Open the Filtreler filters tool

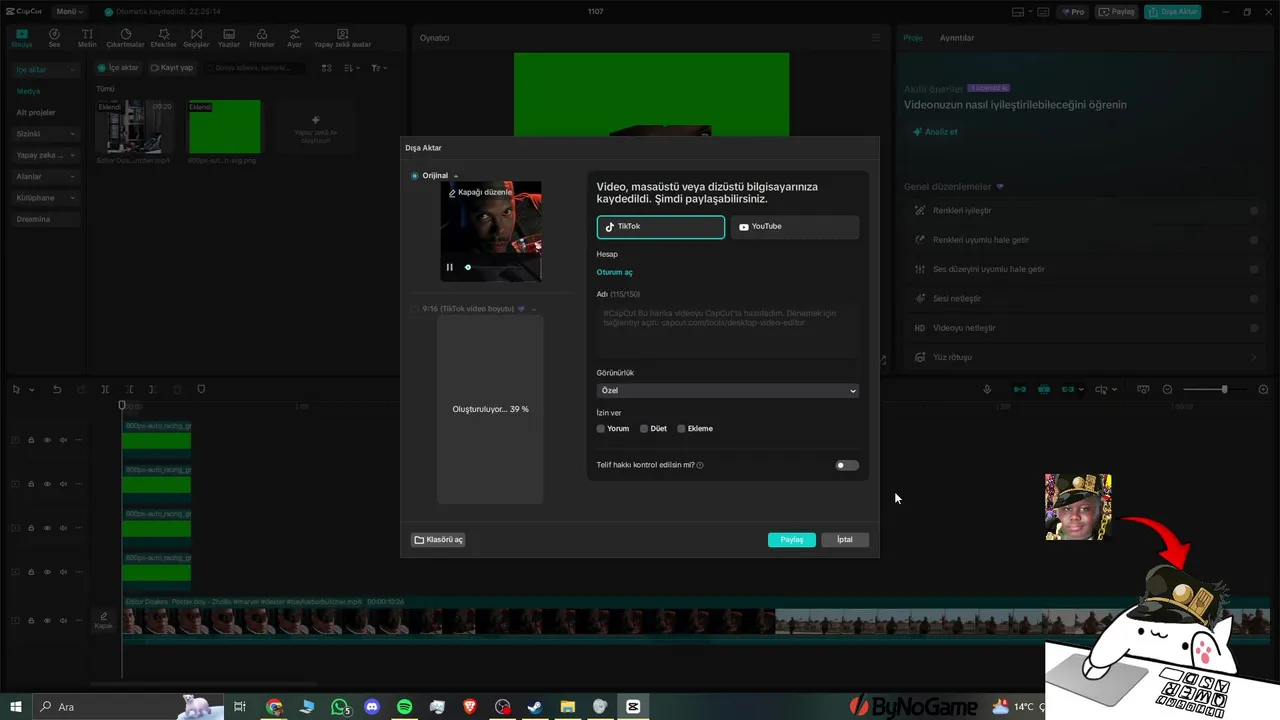[261, 38]
